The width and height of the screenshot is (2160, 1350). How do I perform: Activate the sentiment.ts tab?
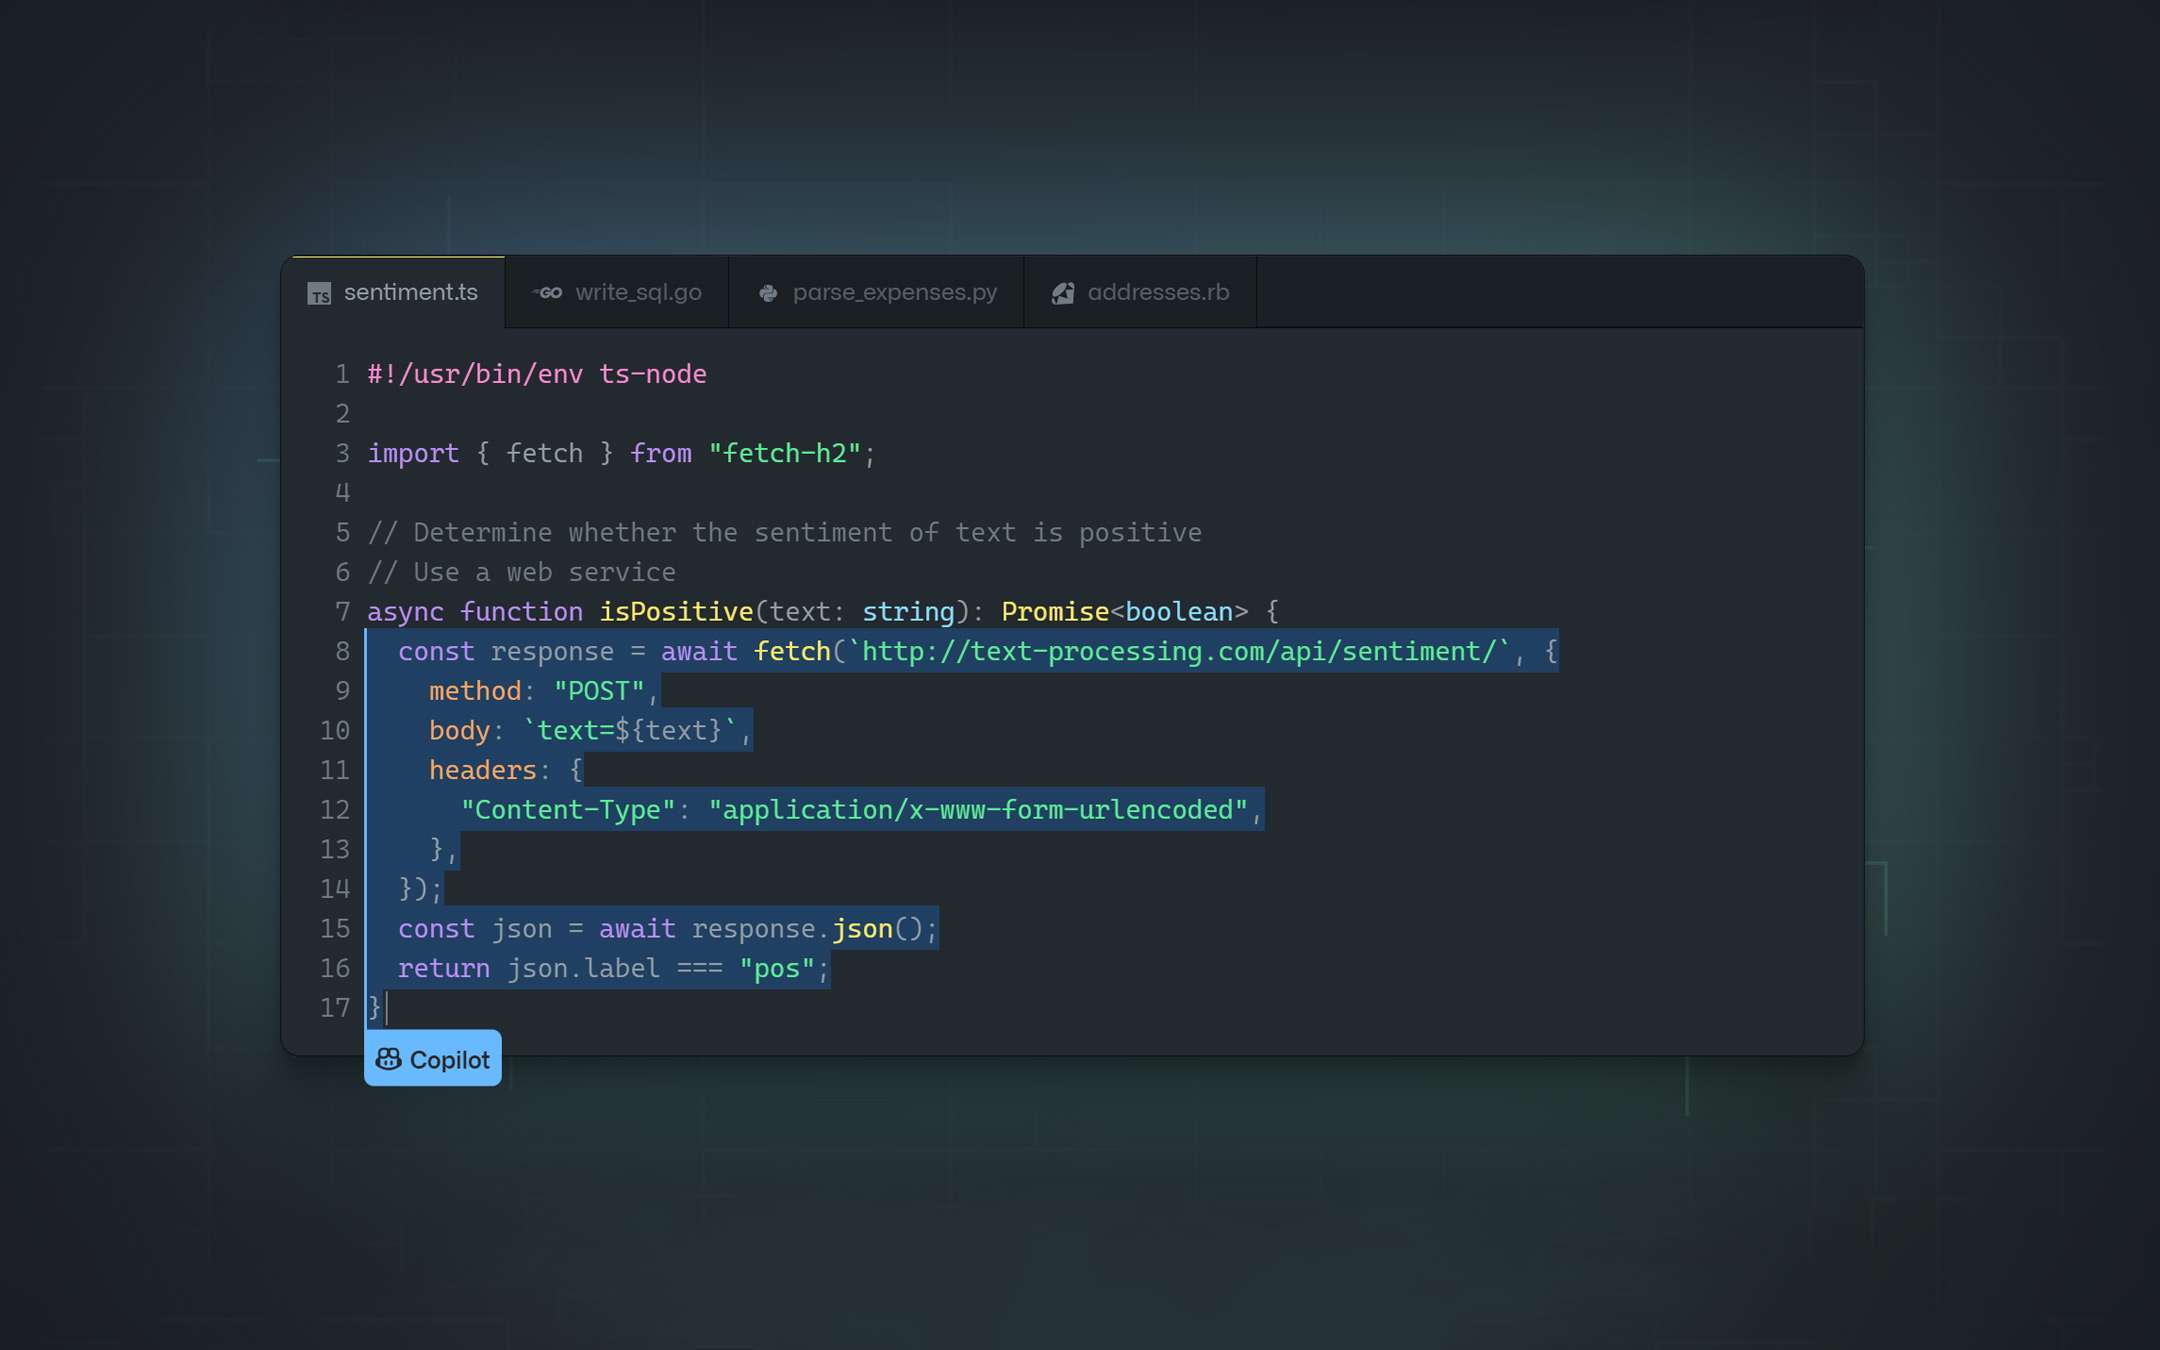coord(410,293)
